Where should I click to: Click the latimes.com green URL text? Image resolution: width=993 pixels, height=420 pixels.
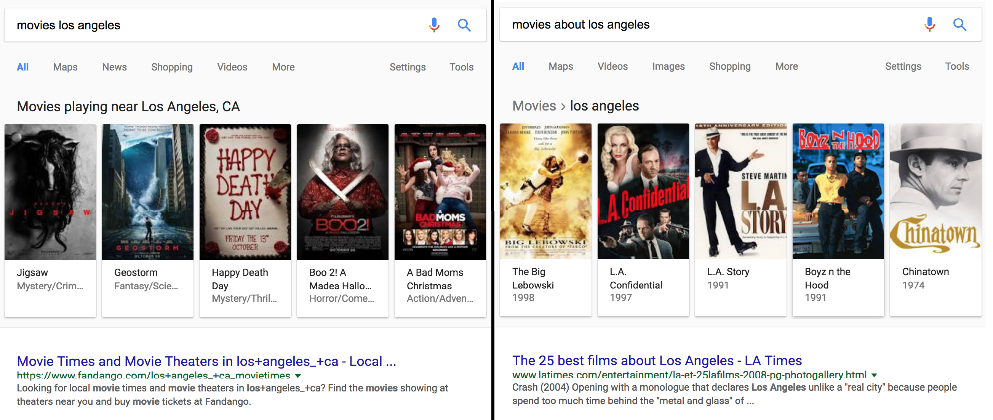tap(689, 375)
